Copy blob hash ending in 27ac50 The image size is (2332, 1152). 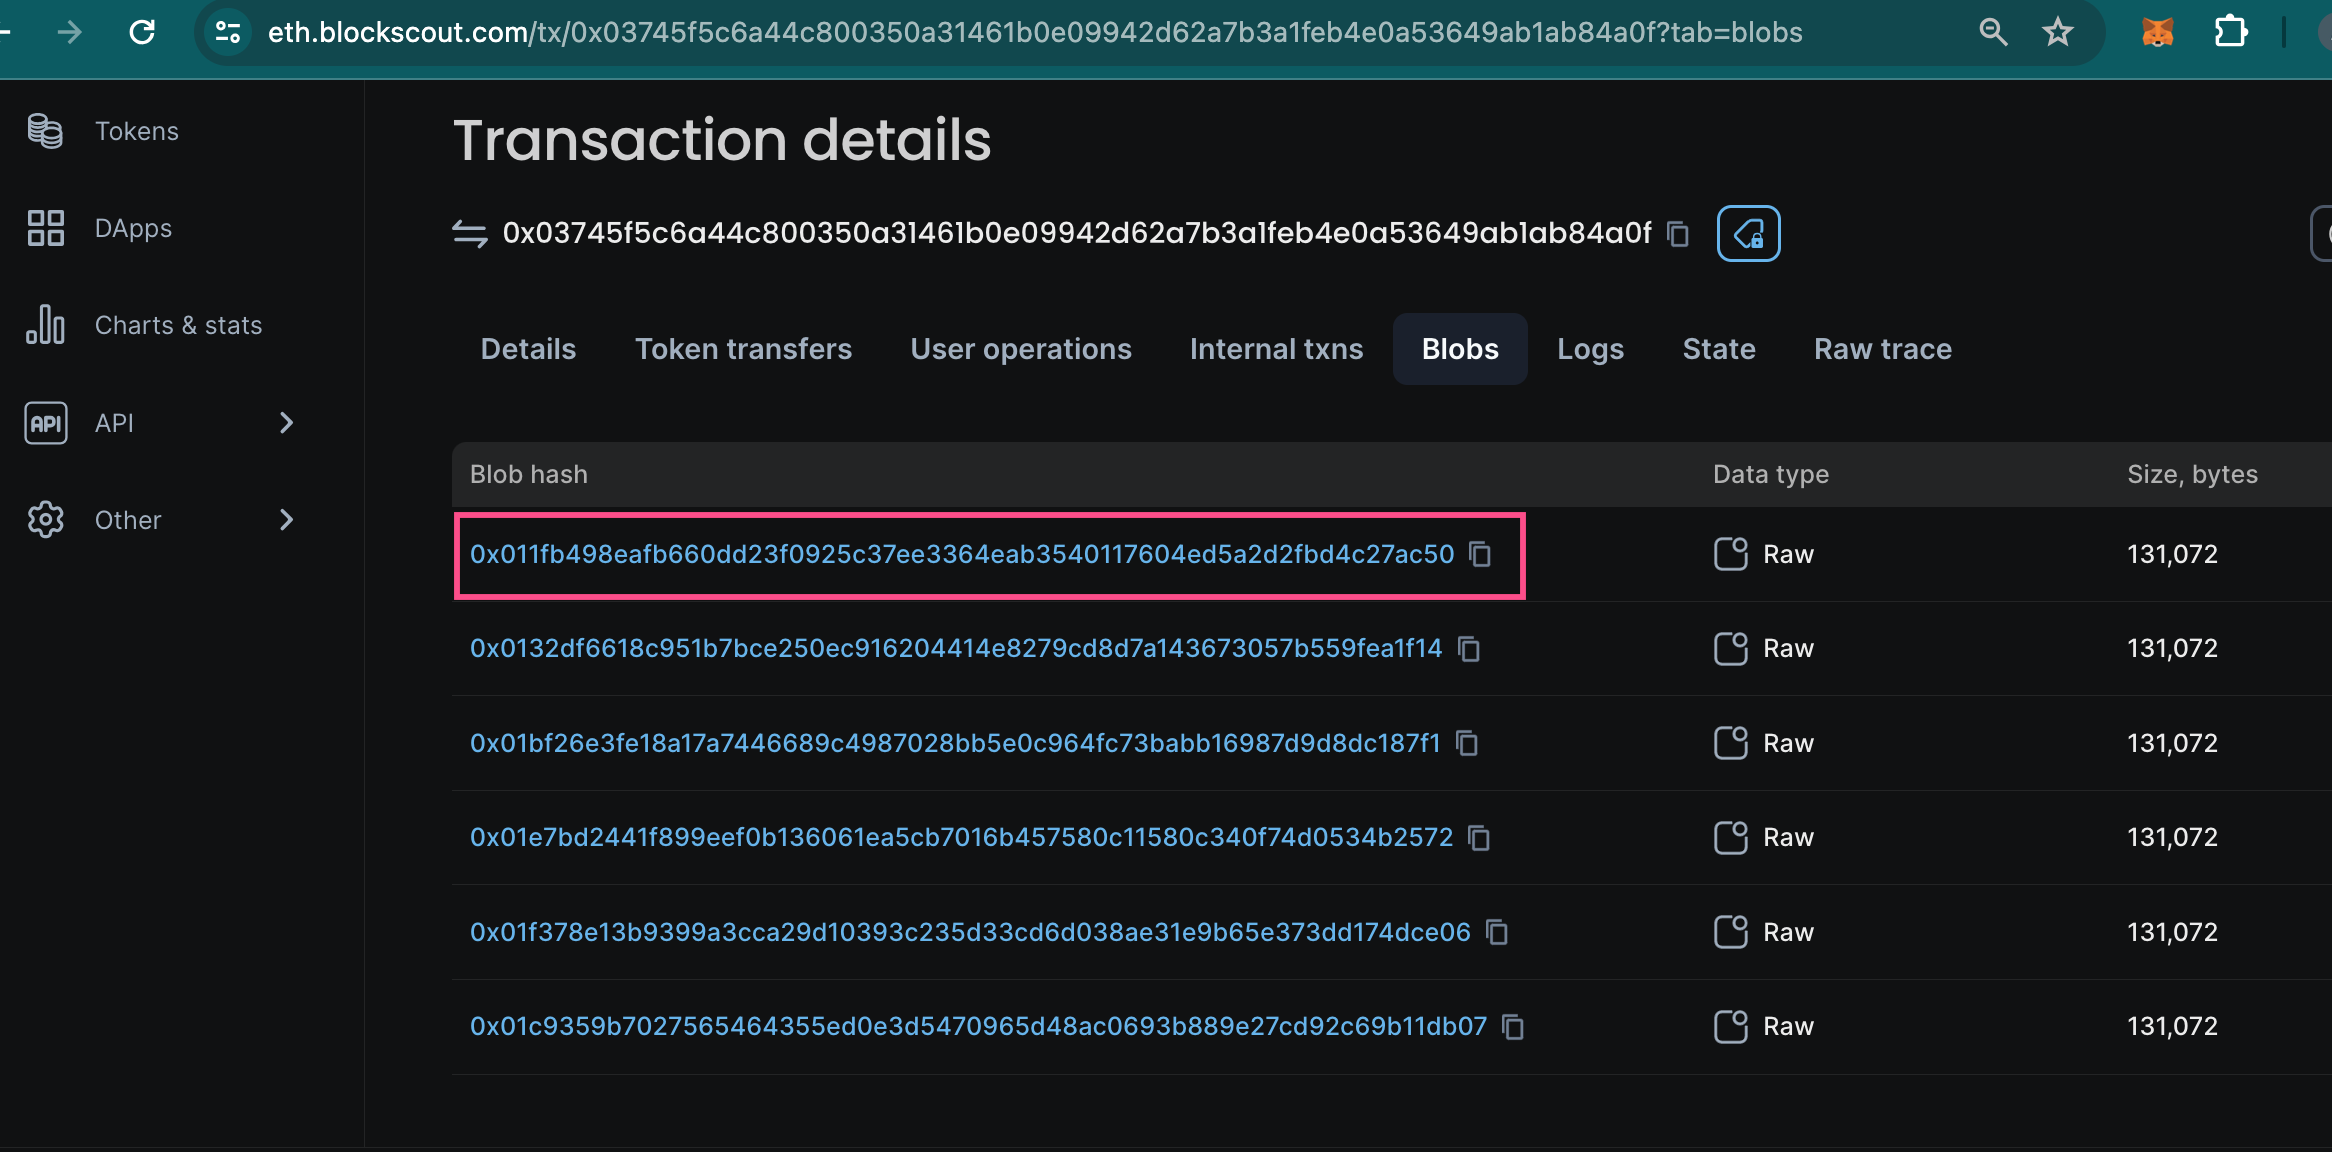pyautogui.click(x=1480, y=554)
